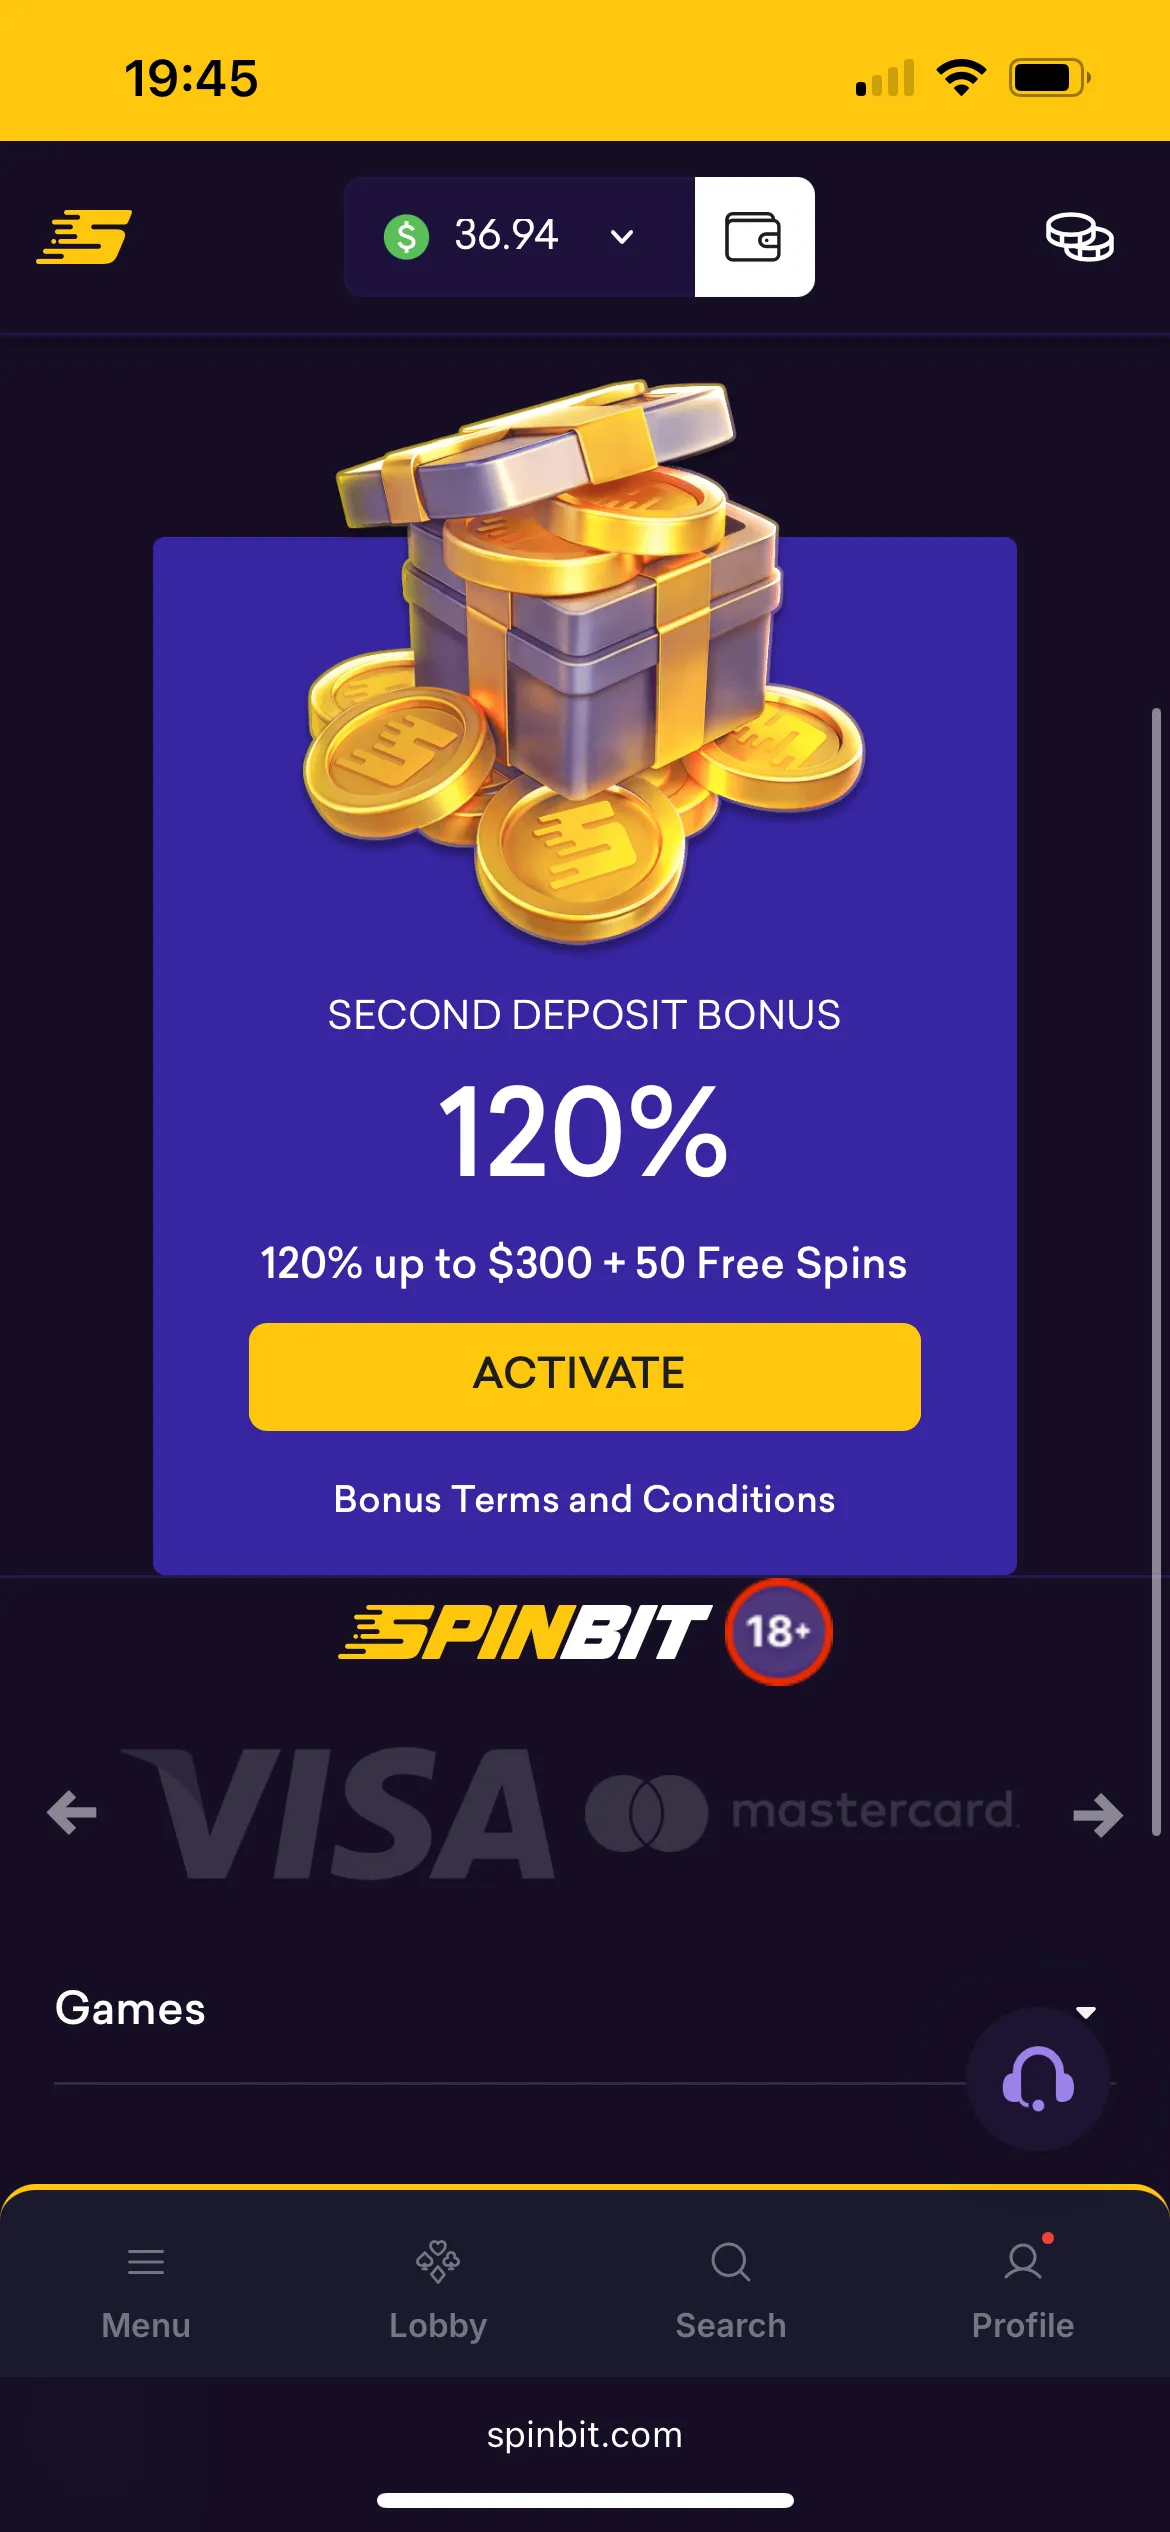Open the Menu tab
The height and width of the screenshot is (2532, 1170).
pos(146,2291)
